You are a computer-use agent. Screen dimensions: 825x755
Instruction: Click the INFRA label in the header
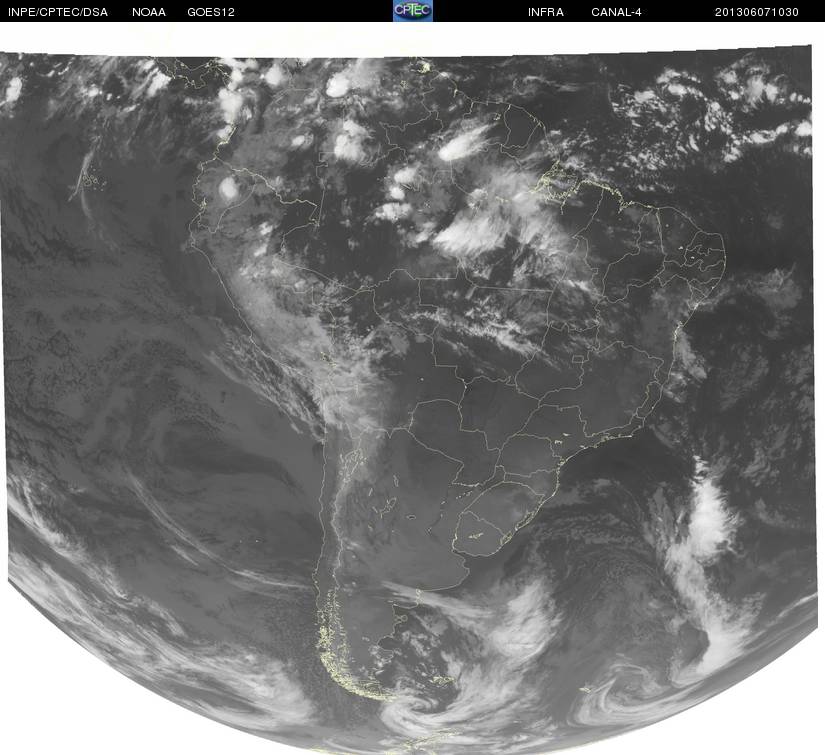(x=546, y=12)
